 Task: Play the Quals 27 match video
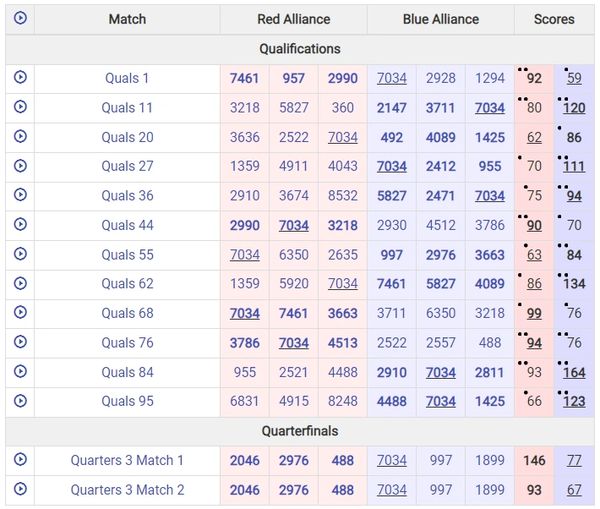point(20,167)
